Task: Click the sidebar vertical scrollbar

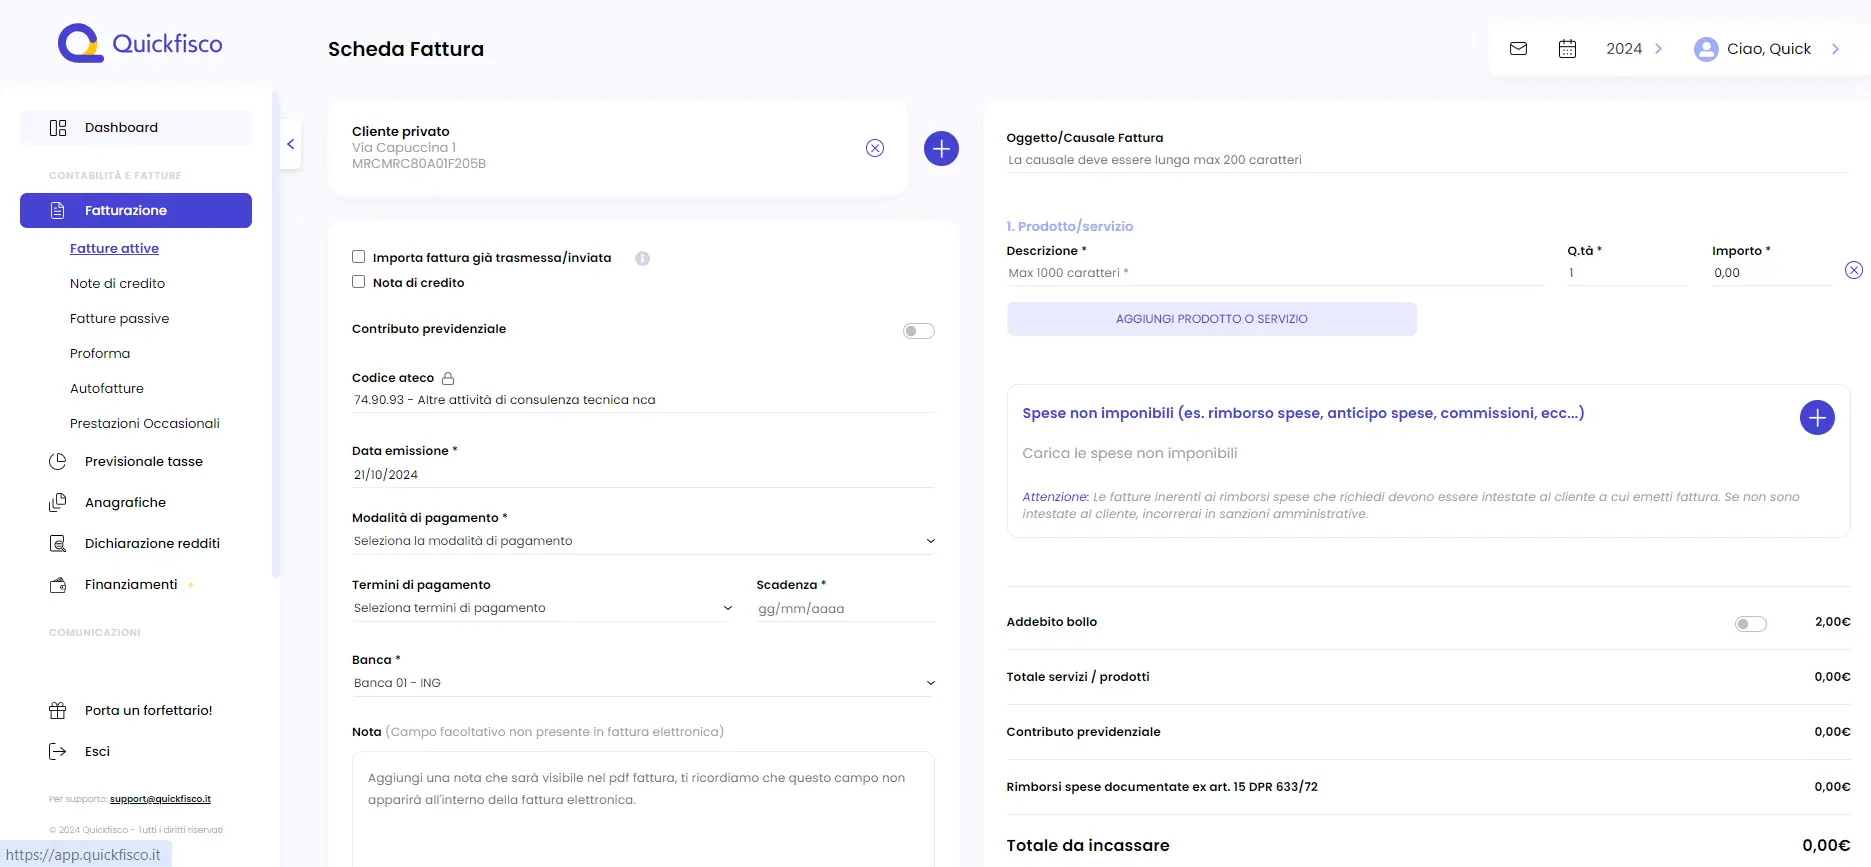Action: pos(276,335)
